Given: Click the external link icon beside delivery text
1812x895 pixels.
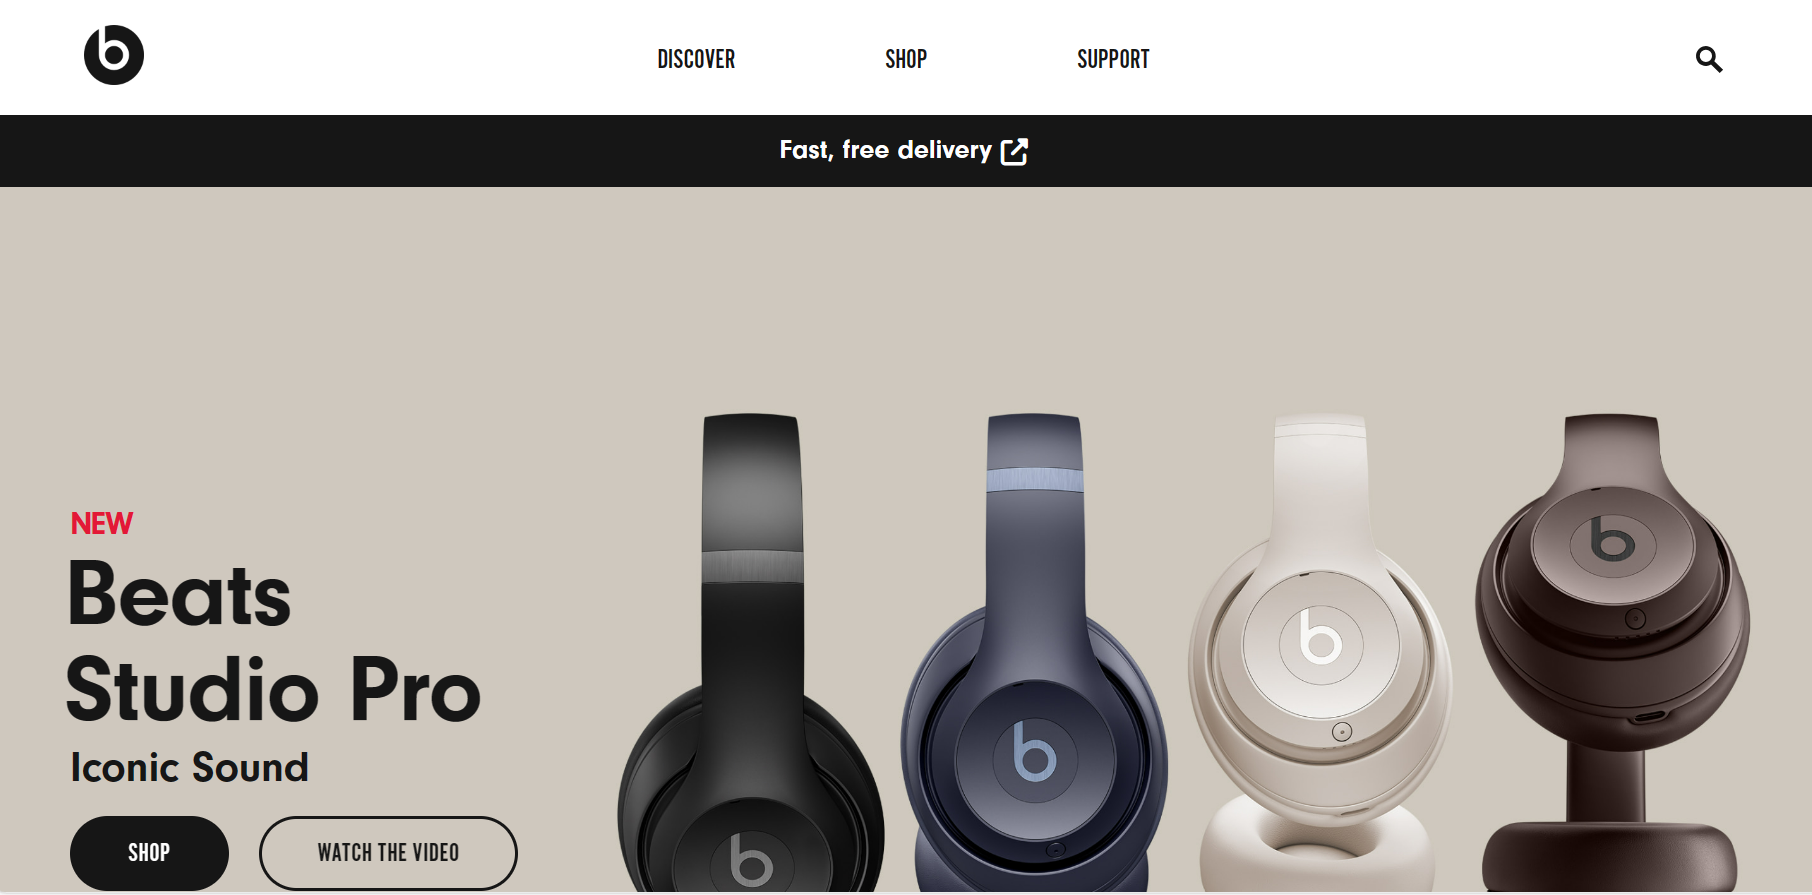Looking at the screenshot, I should pyautogui.click(x=1014, y=151).
